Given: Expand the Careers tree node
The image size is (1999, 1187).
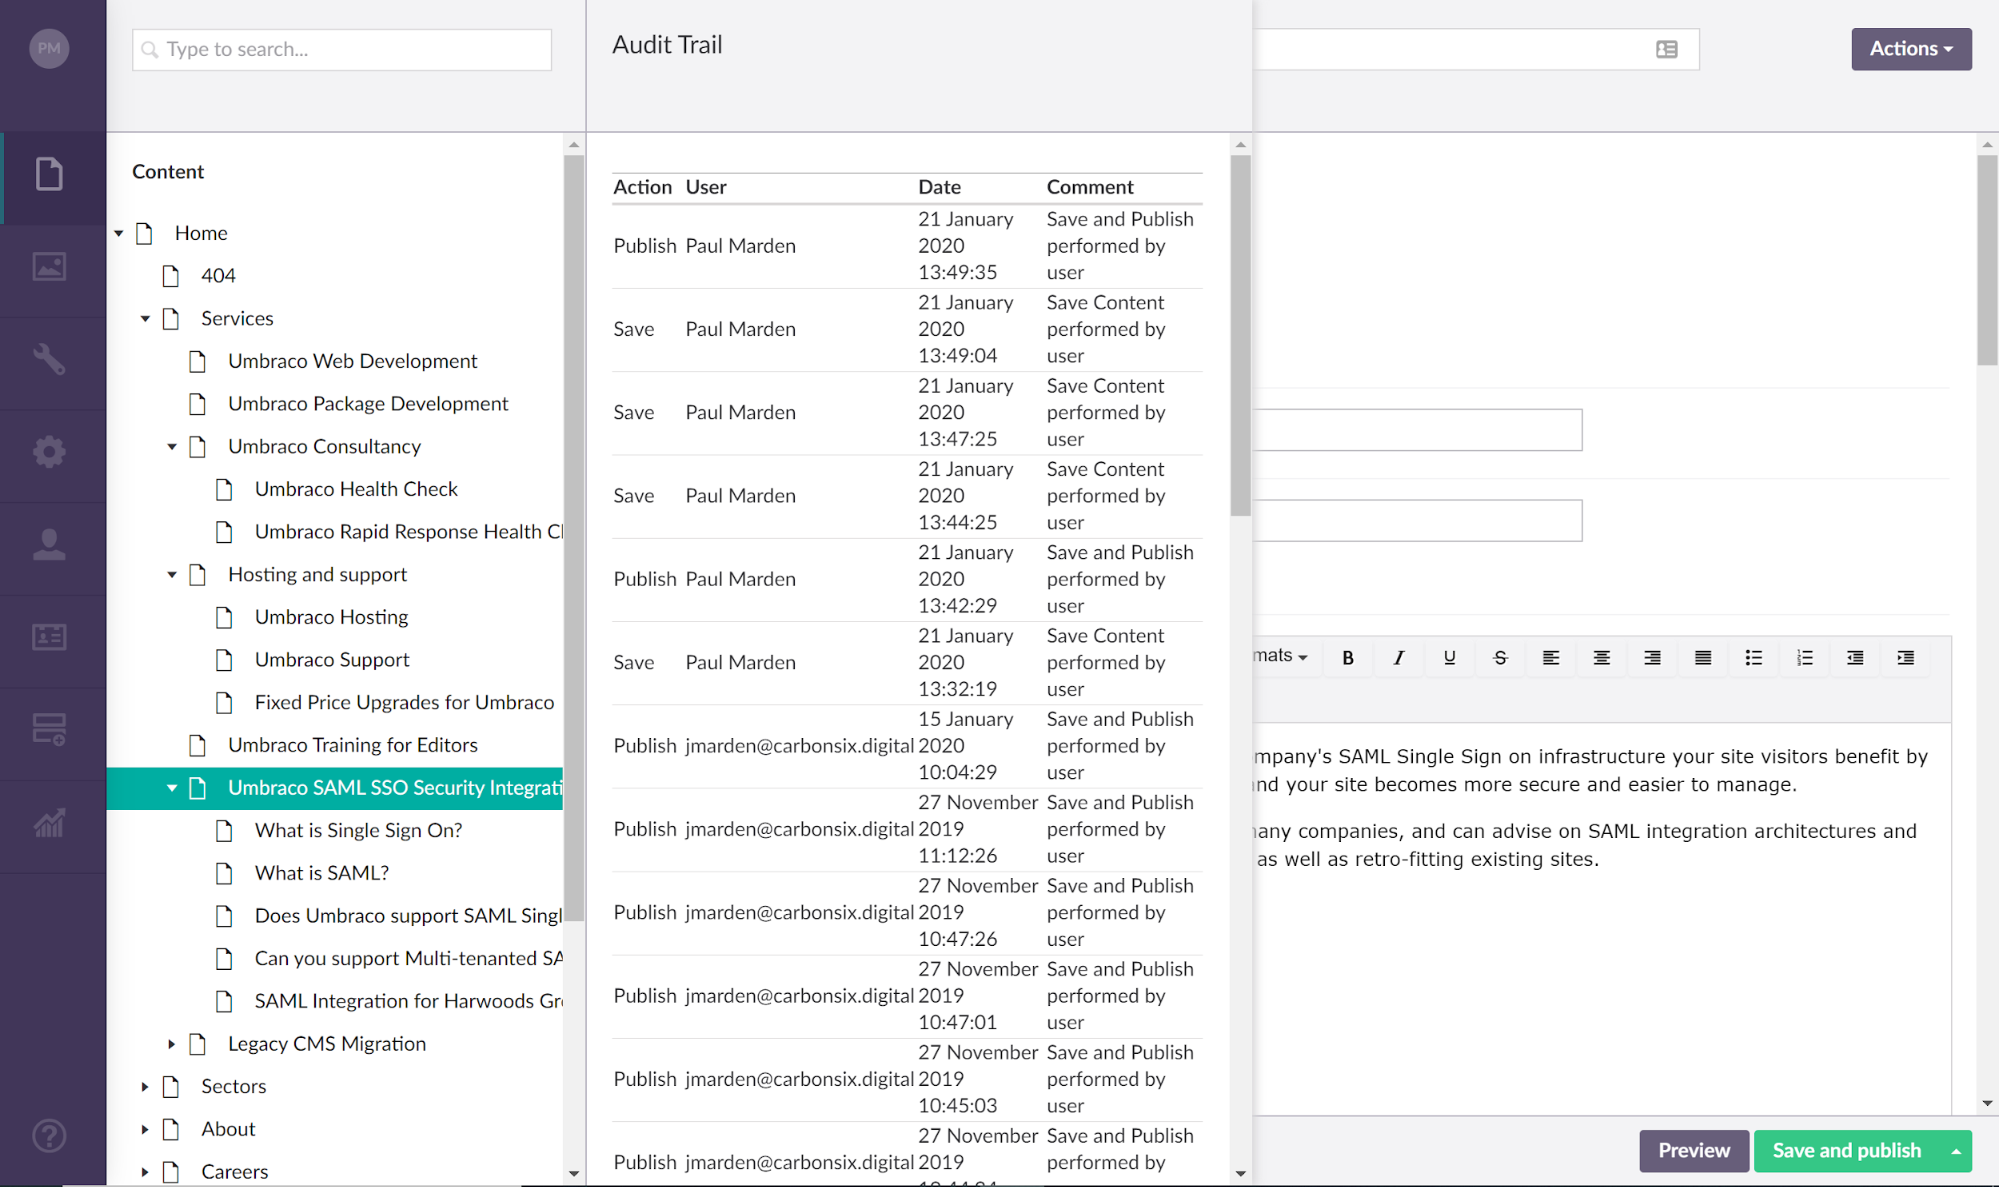Looking at the screenshot, I should [x=145, y=1171].
